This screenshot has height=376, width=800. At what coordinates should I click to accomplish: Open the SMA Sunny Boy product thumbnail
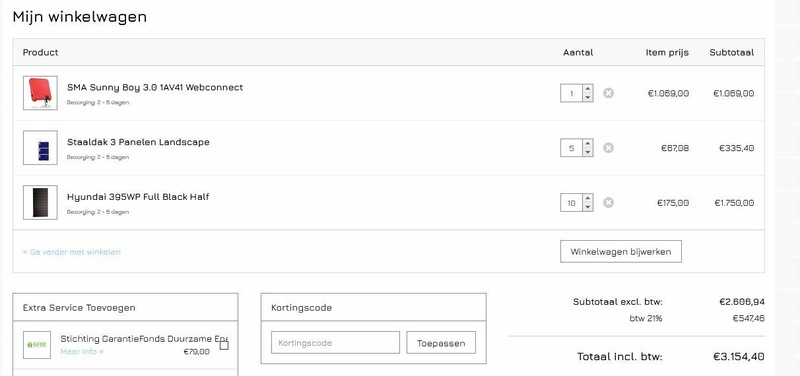point(40,93)
